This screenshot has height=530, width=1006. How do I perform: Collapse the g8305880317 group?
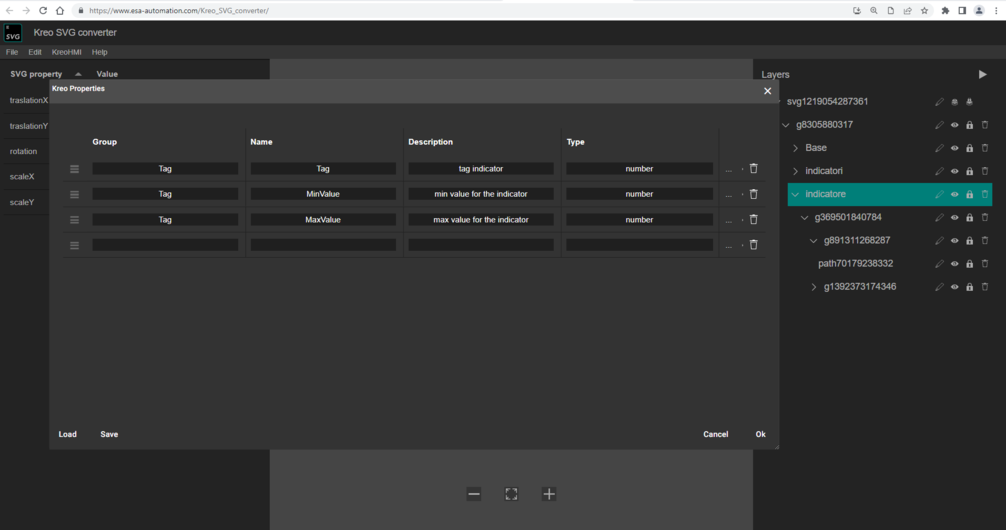(786, 125)
